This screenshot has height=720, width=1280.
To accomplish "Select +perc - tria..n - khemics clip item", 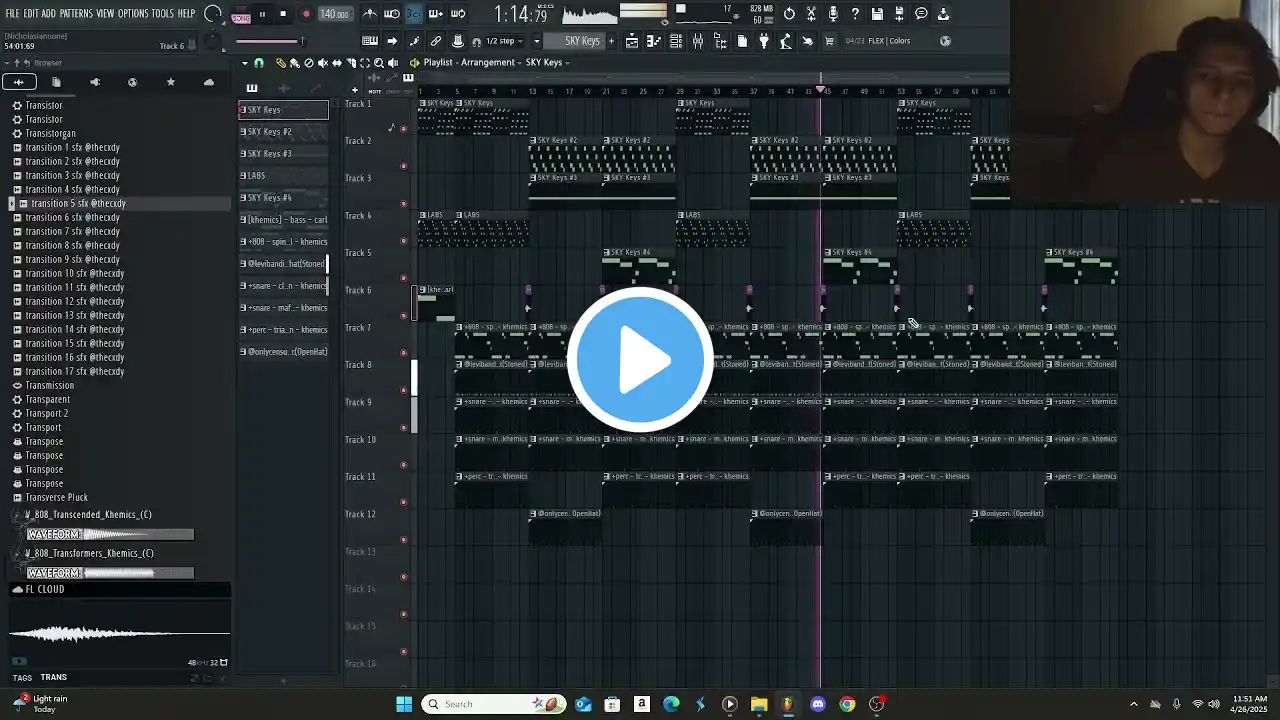I will pos(284,330).
